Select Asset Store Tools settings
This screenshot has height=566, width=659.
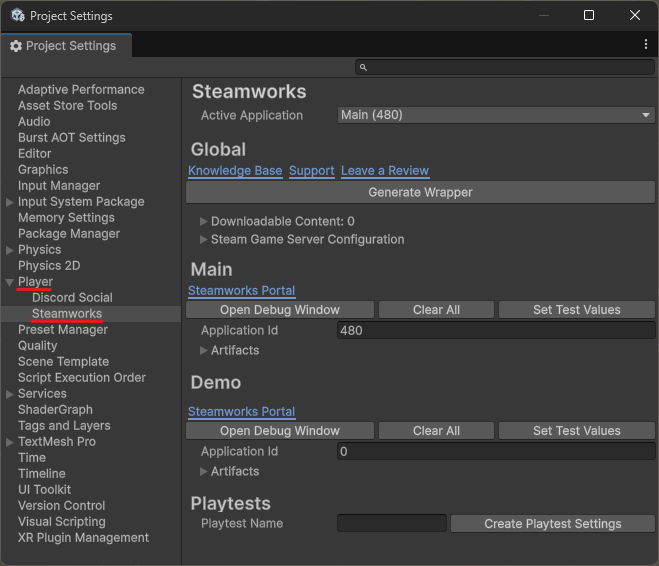pyautogui.click(x=68, y=105)
